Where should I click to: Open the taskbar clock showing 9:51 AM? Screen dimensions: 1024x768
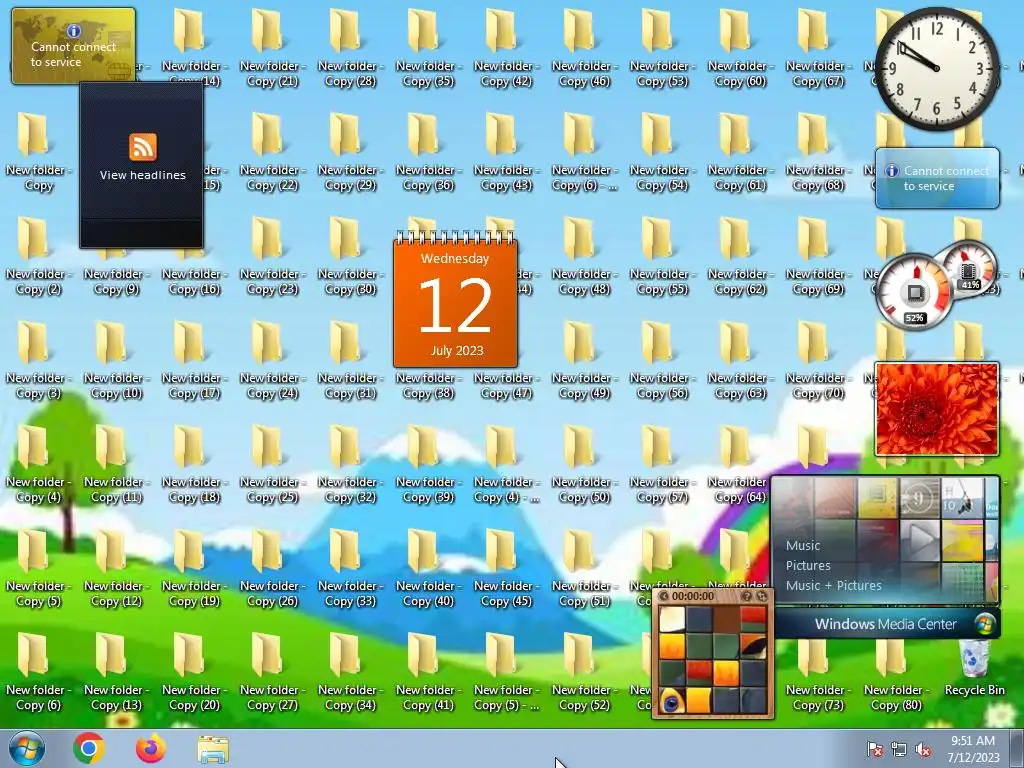click(x=973, y=749)
